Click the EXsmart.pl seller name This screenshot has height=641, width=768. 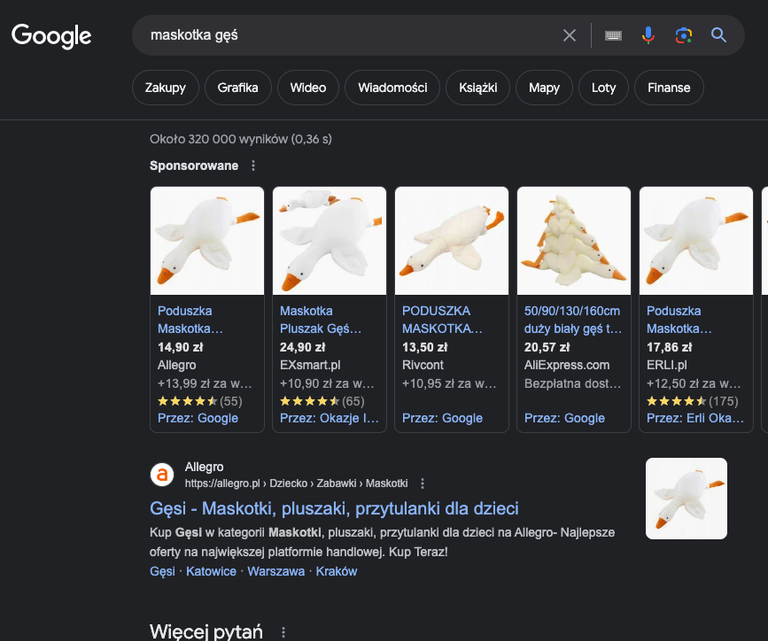(310, 365)
